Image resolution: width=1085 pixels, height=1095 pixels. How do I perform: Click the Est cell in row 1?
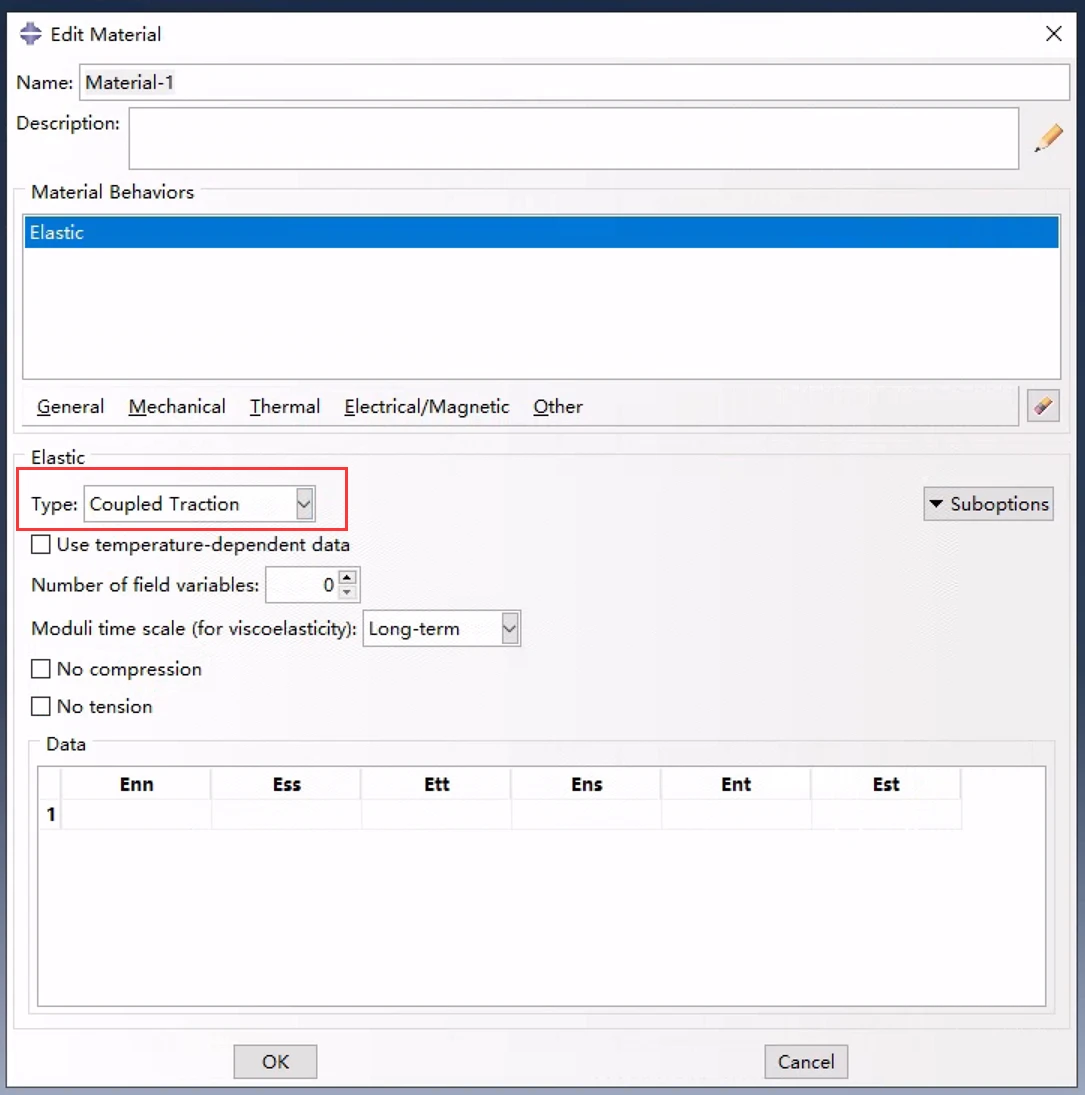[886, 814]
